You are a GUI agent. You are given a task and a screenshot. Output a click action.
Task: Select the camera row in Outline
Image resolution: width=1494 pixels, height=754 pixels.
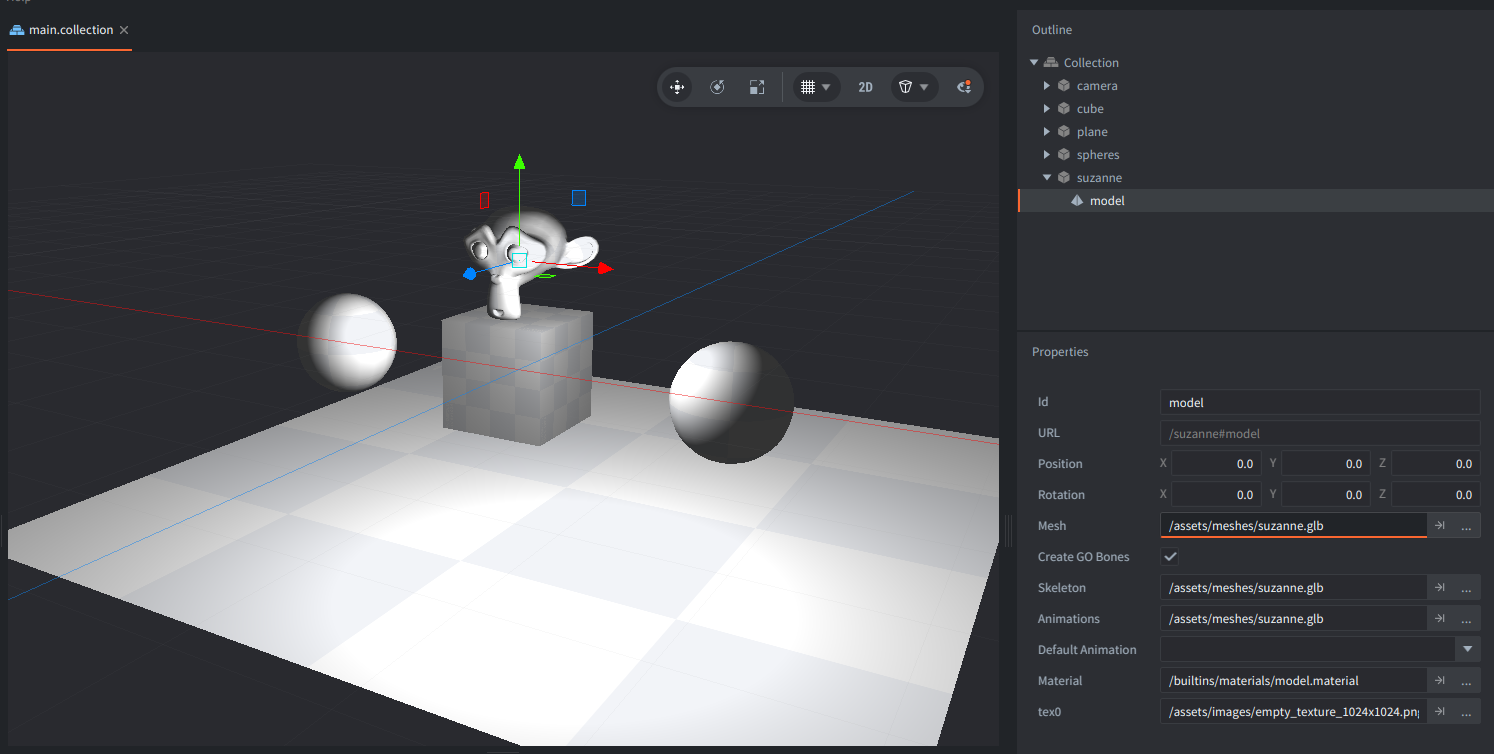(1255, 85)
